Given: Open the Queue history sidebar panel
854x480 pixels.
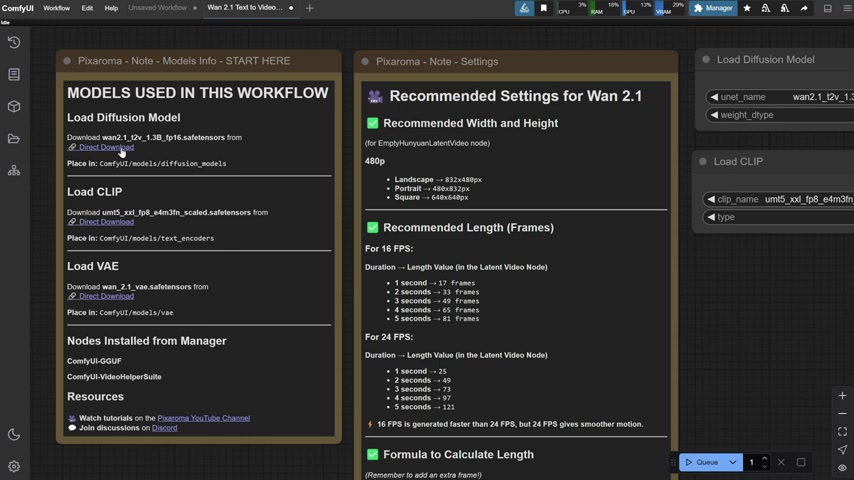Looking at the screenshot, I should [14, 42].
